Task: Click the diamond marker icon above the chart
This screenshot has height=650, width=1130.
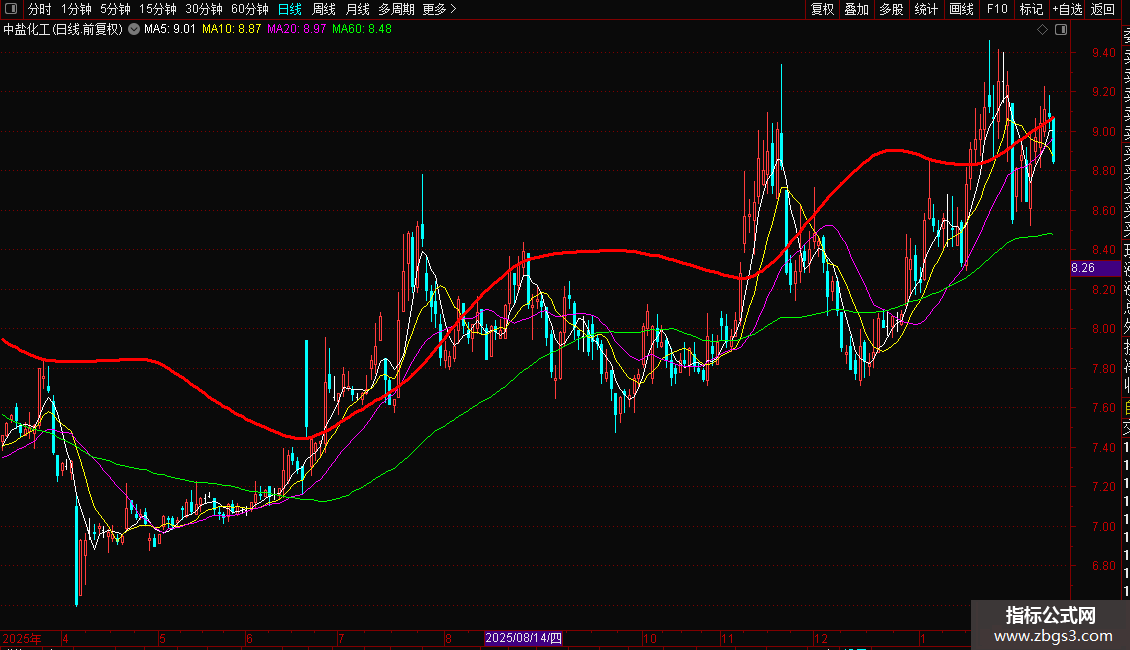Action: click(x=1042, y=30)
